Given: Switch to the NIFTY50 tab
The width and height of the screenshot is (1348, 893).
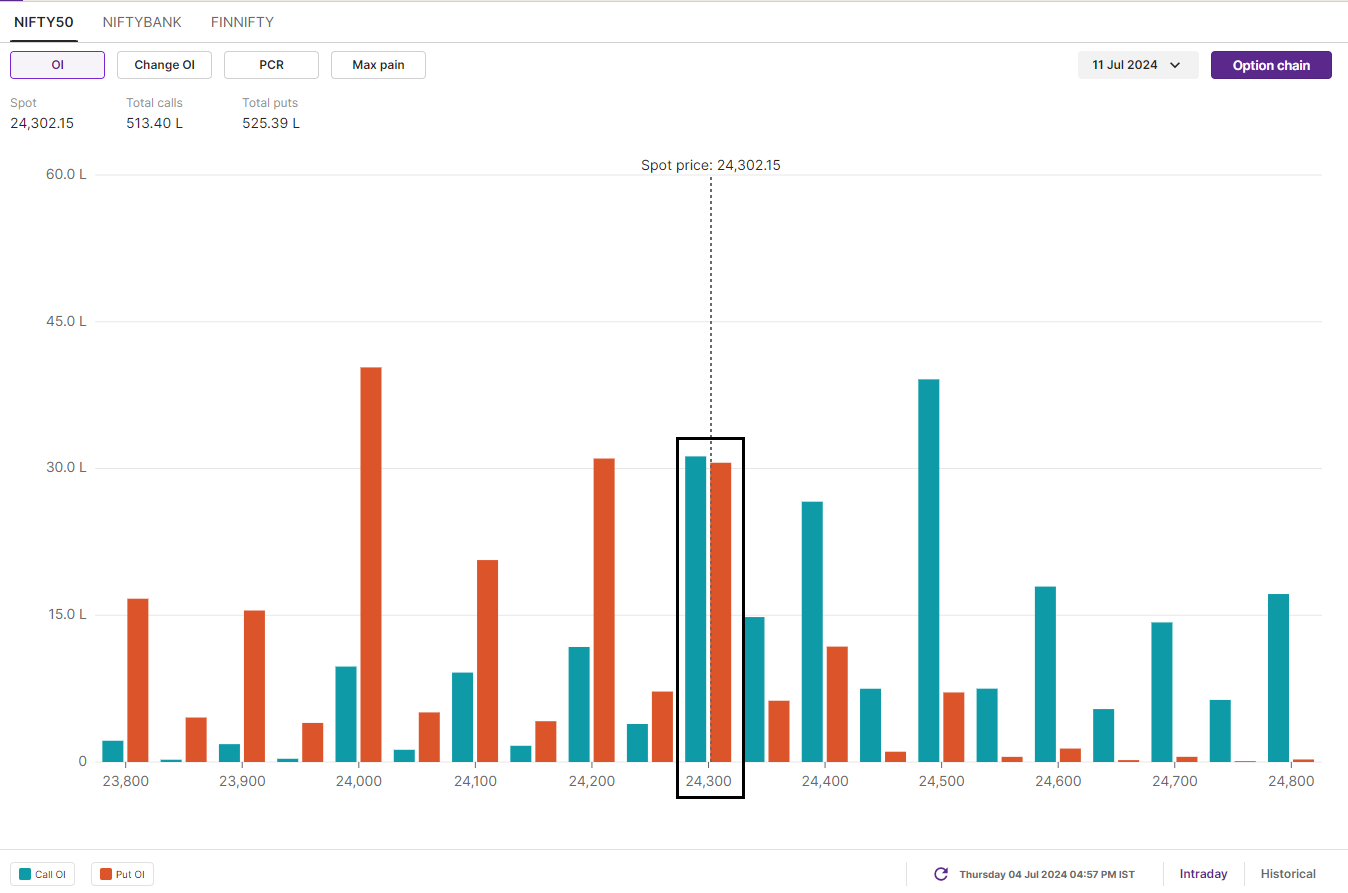Looking at the screenshot, I should [44, 22].
